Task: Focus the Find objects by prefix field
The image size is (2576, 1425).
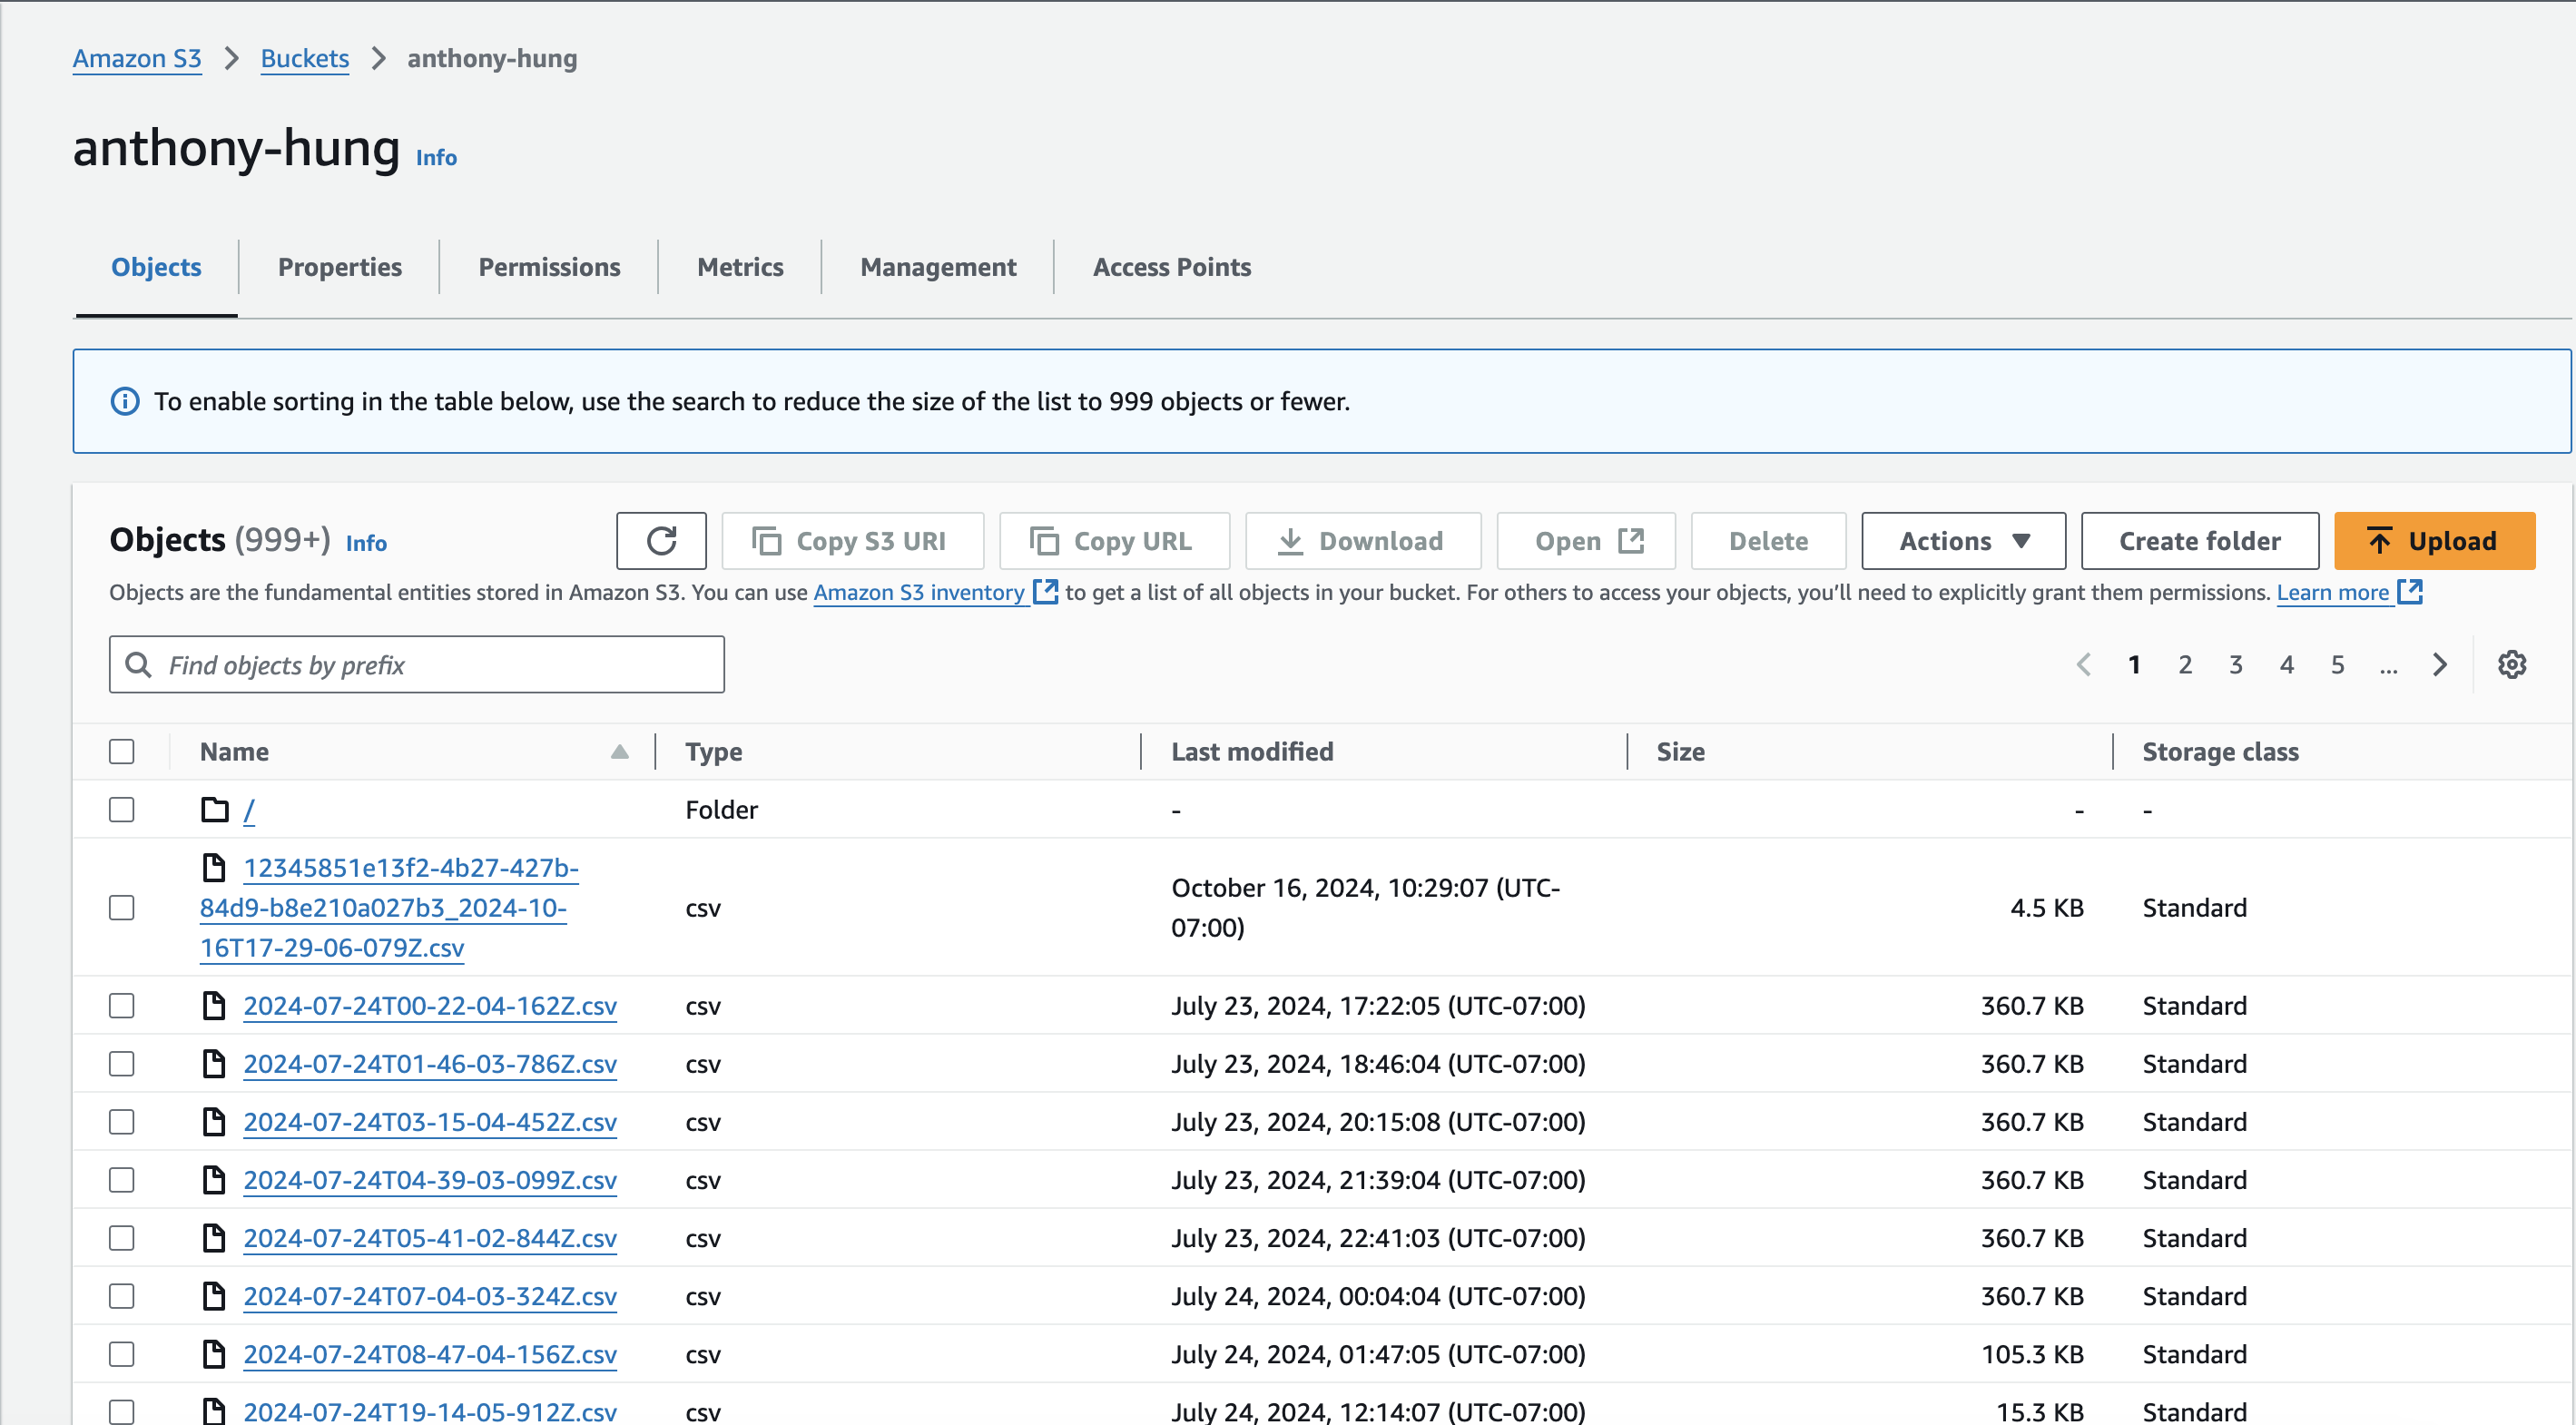Action: tap(417, 665)
